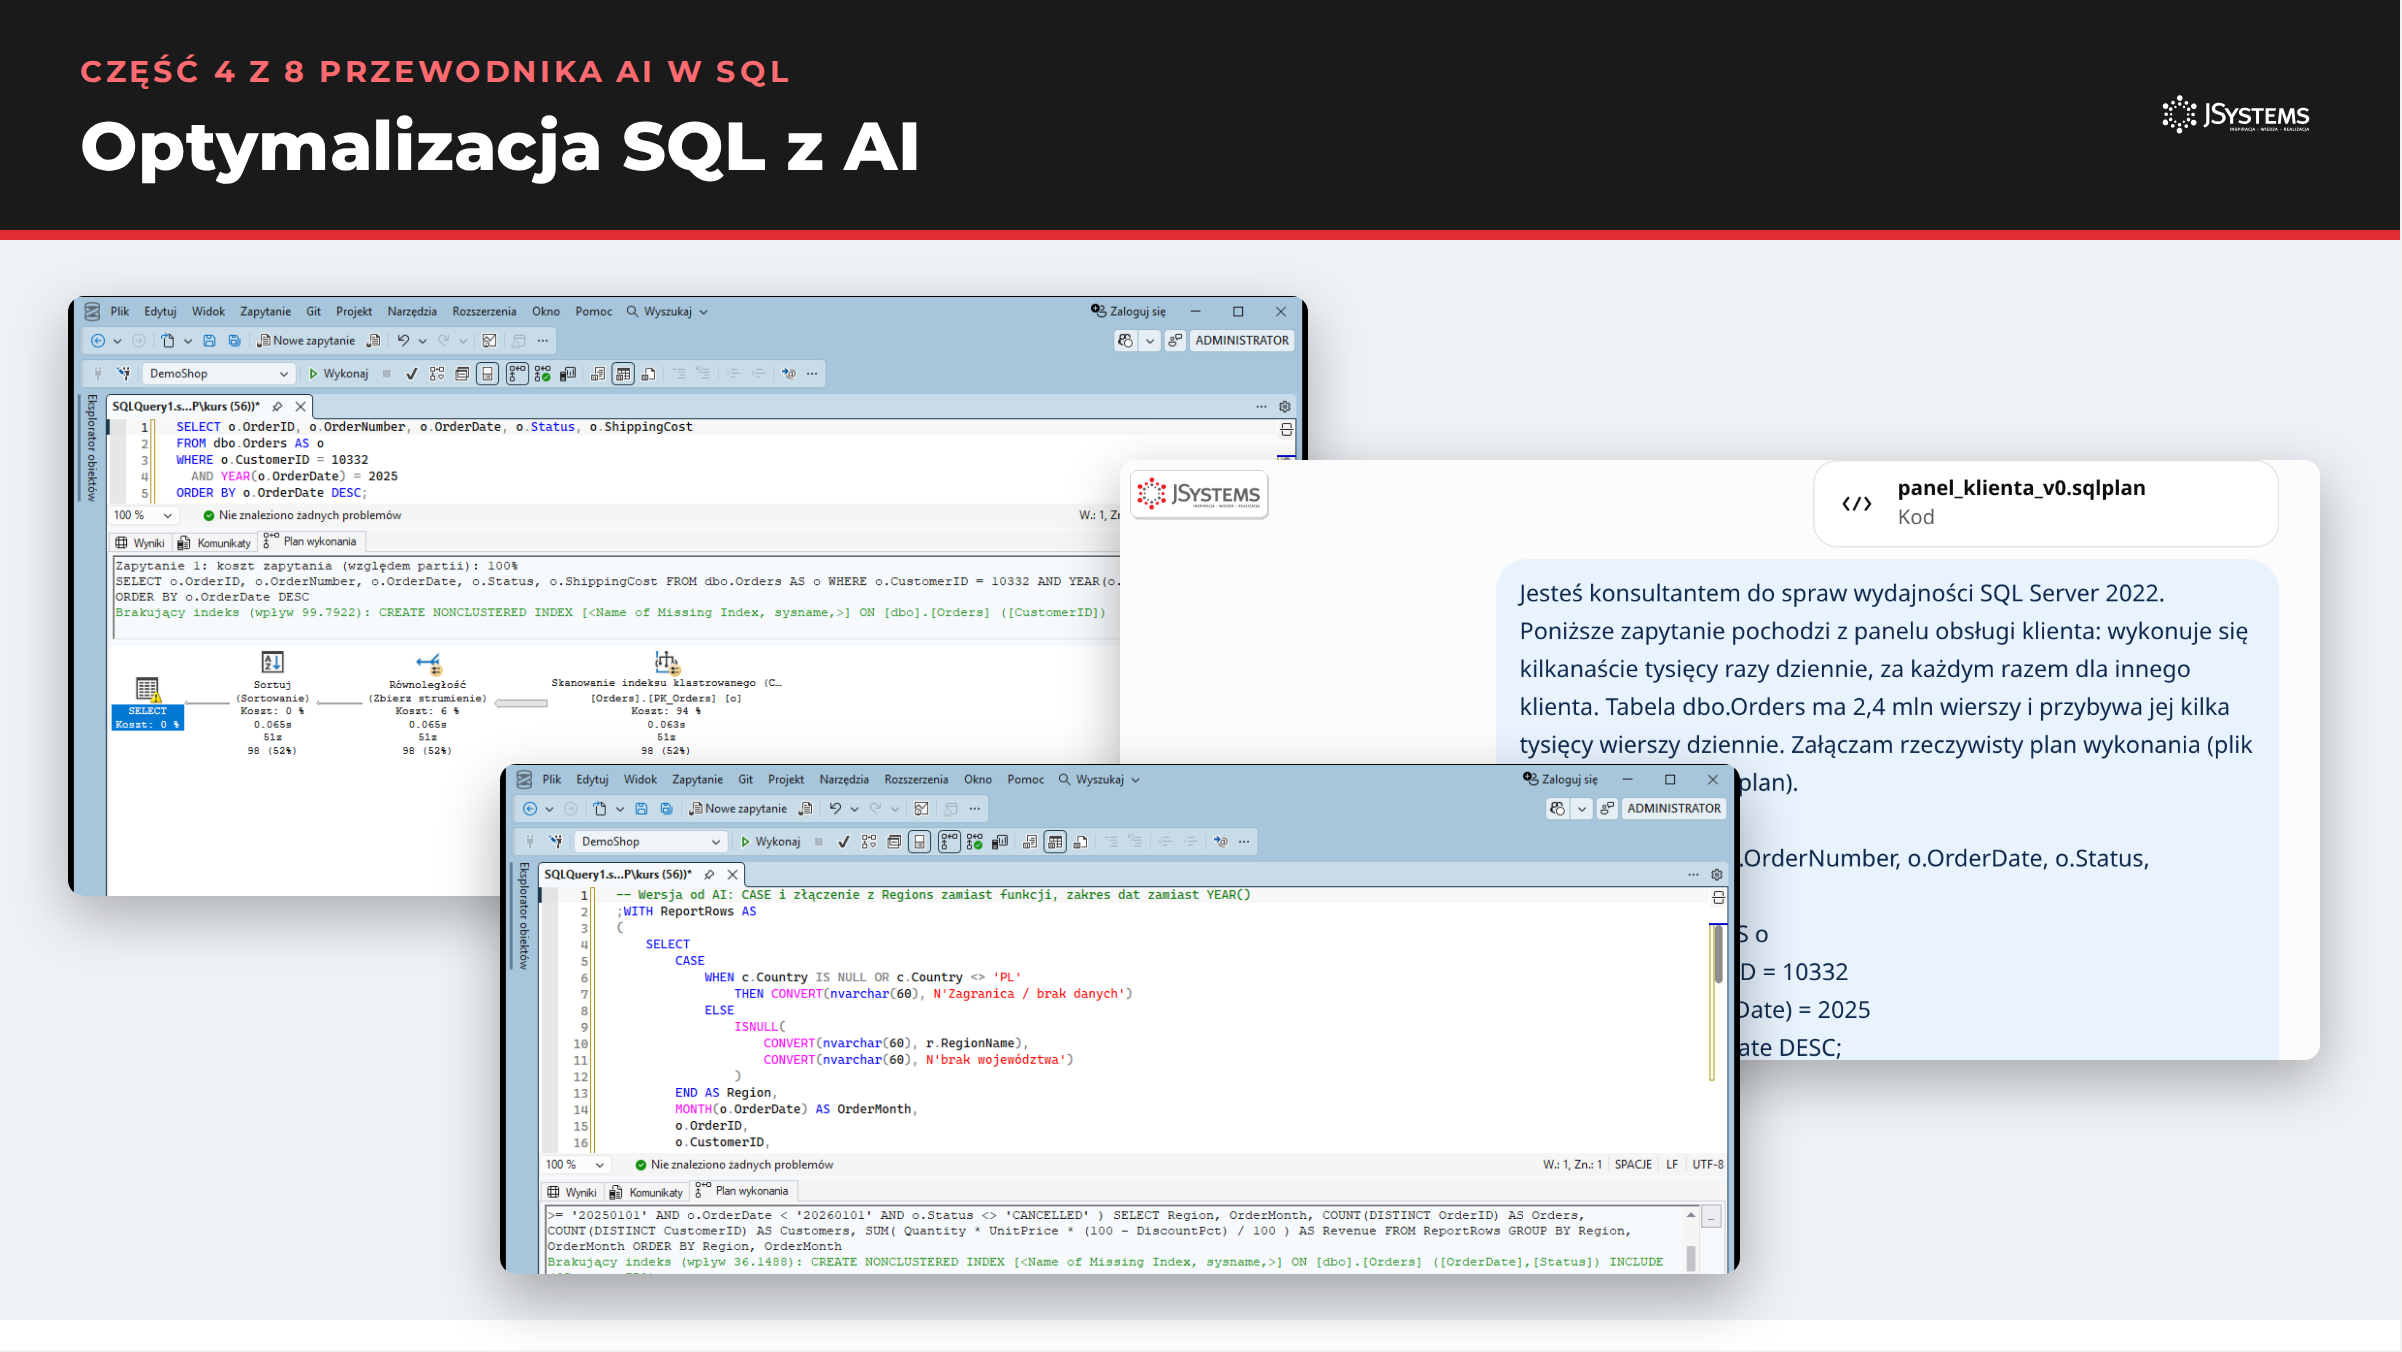
Task: Click Parse checkmark icon in front window
Action: click(844, 842)
